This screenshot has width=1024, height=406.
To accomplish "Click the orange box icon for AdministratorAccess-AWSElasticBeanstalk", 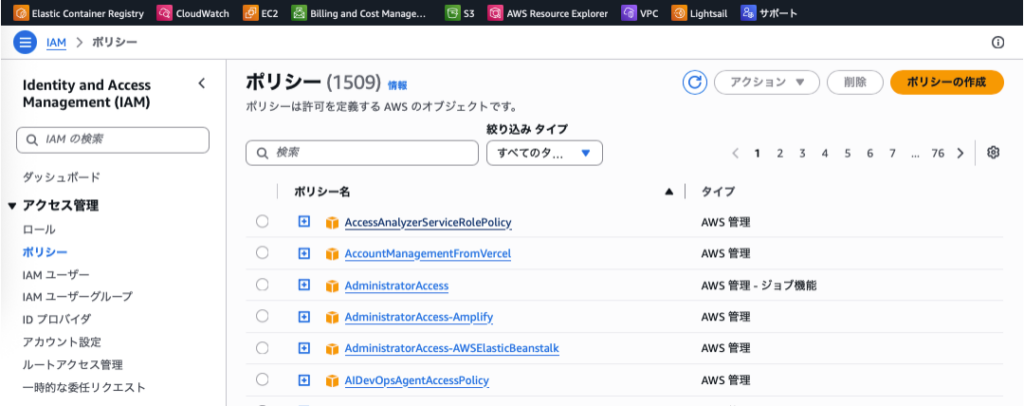I will click(332, 349).
